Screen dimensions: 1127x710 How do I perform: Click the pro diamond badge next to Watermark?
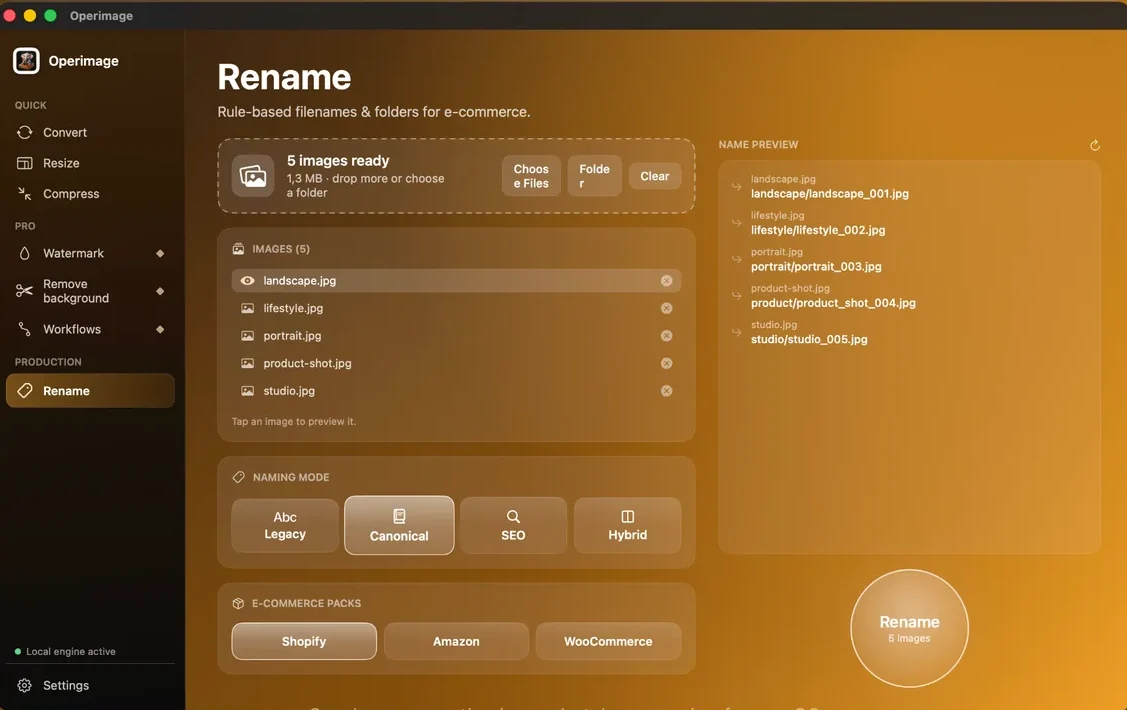click(160, 253)
